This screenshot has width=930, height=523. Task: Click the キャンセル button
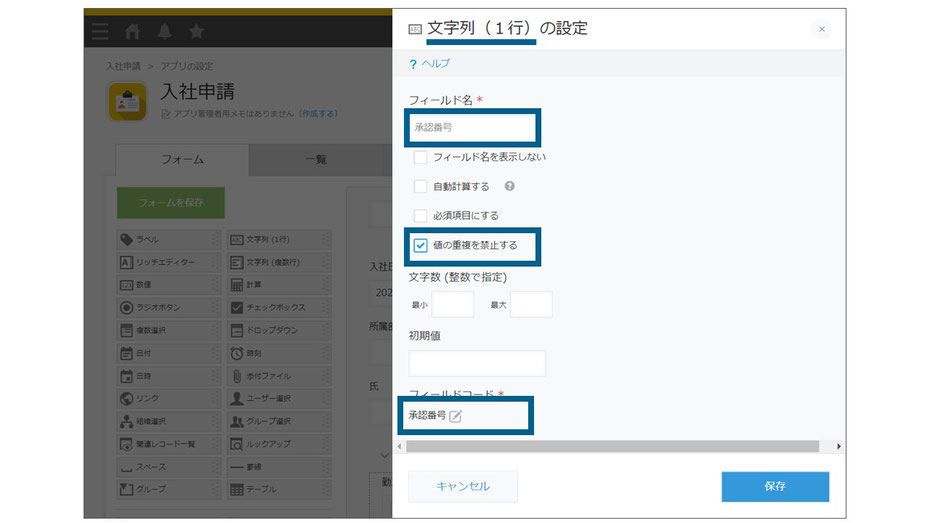tap(463, 486)
